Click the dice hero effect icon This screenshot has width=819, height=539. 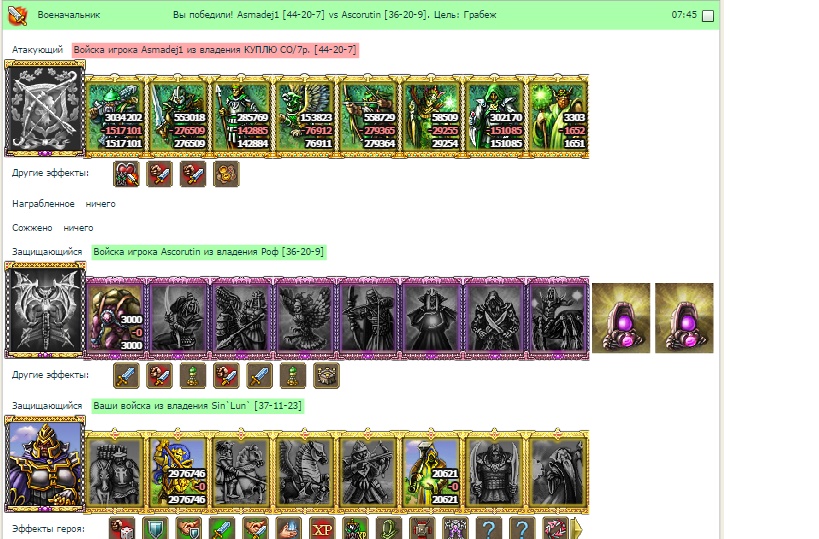[x=122, y=529]
